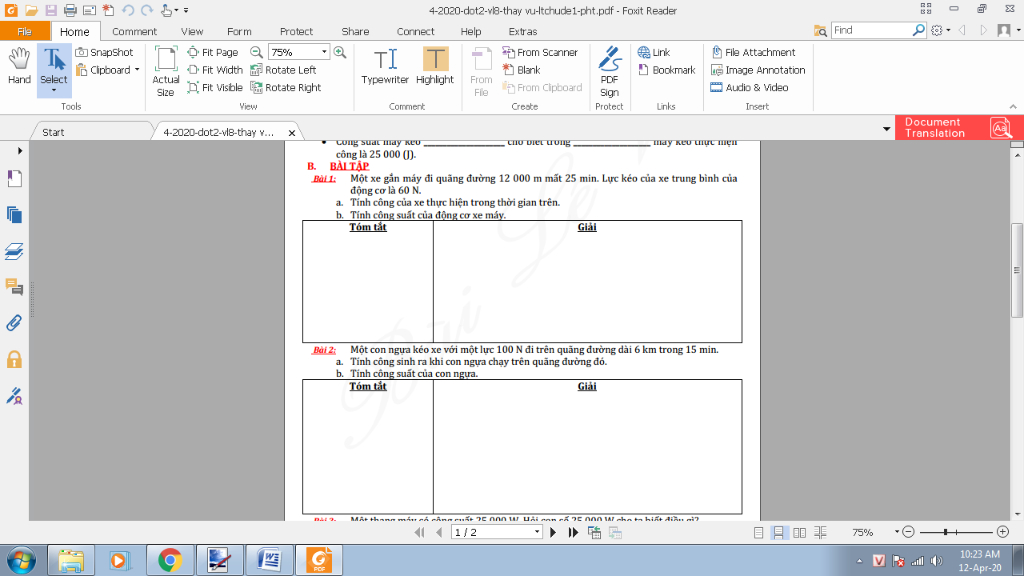Rotate the page left
The width and height of the screenshot is (1024, 576).
(283, 70)
